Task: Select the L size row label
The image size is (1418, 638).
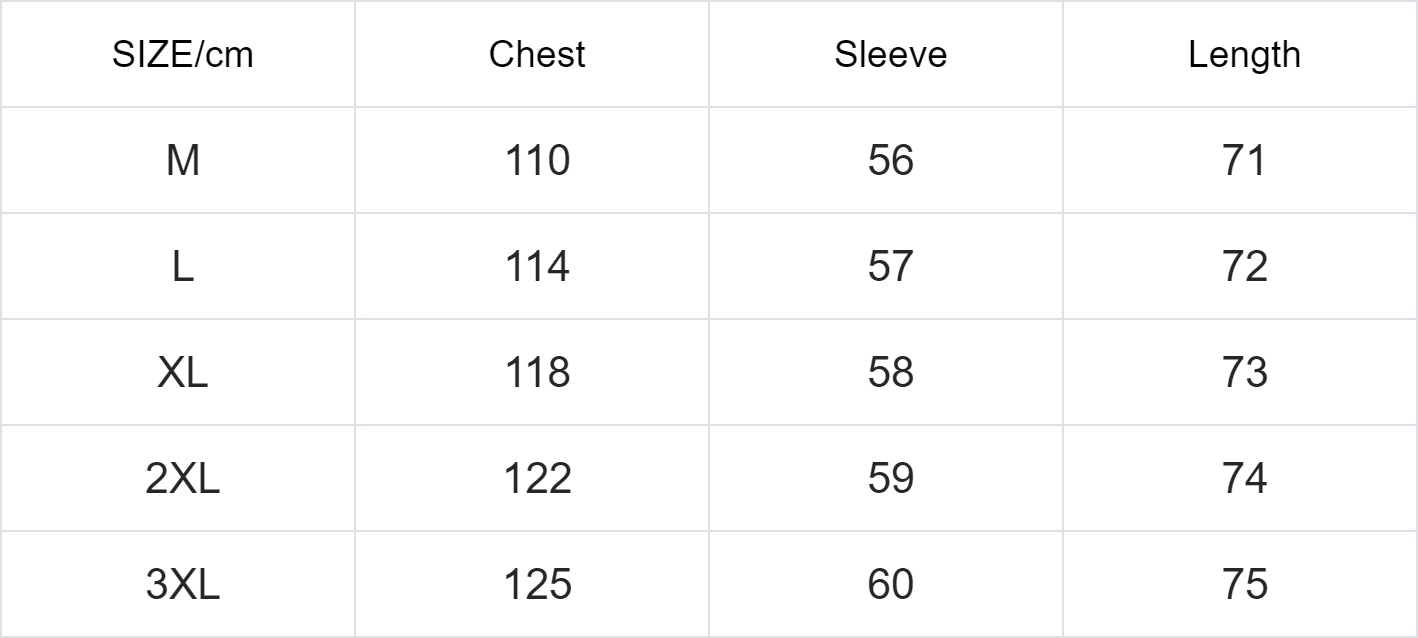Action: [x=182, y=266]
